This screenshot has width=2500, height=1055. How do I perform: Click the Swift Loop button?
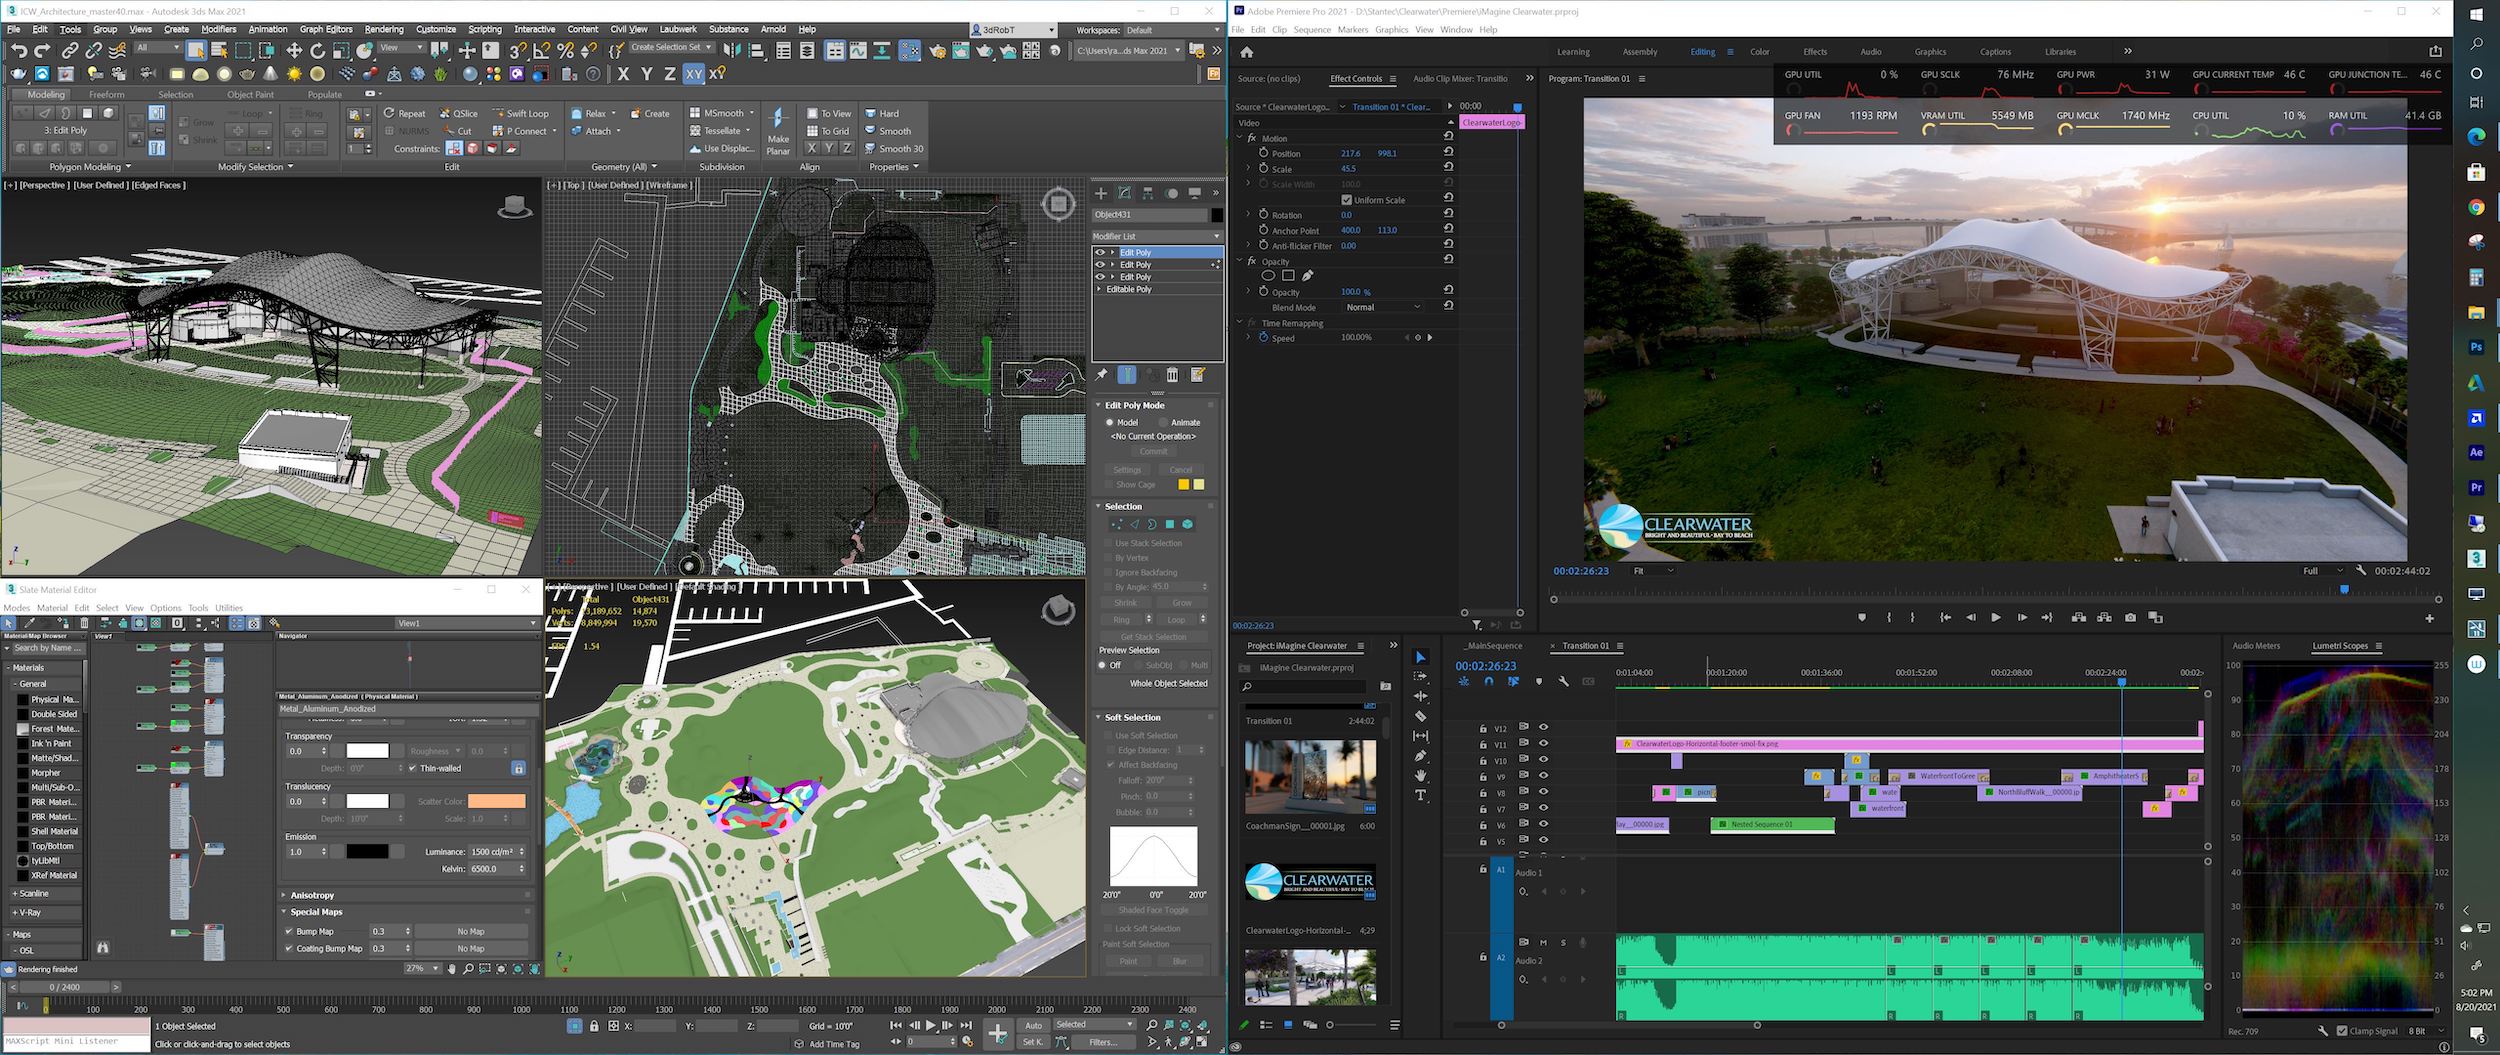point(520,113)
